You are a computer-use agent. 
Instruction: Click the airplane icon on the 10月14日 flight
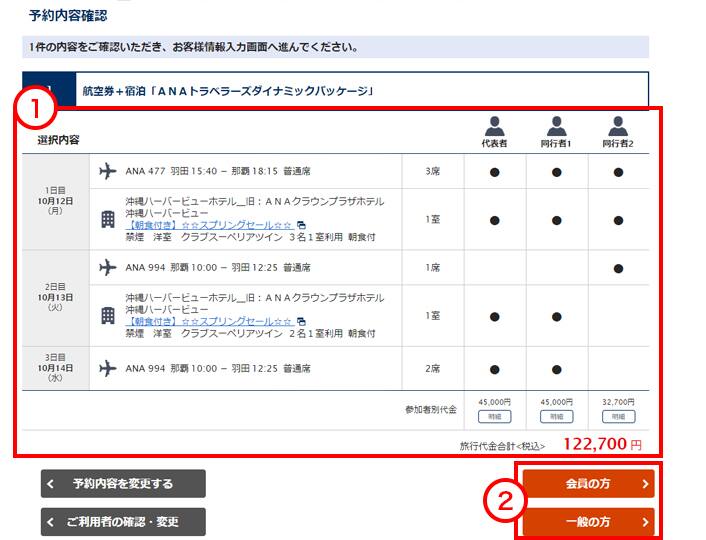point(108,368)
